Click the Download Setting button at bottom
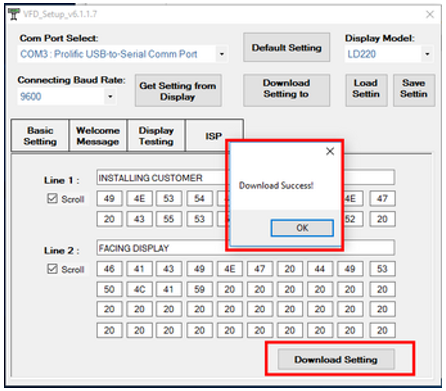This screenshot has width=446, height=391. coord(336,359)
